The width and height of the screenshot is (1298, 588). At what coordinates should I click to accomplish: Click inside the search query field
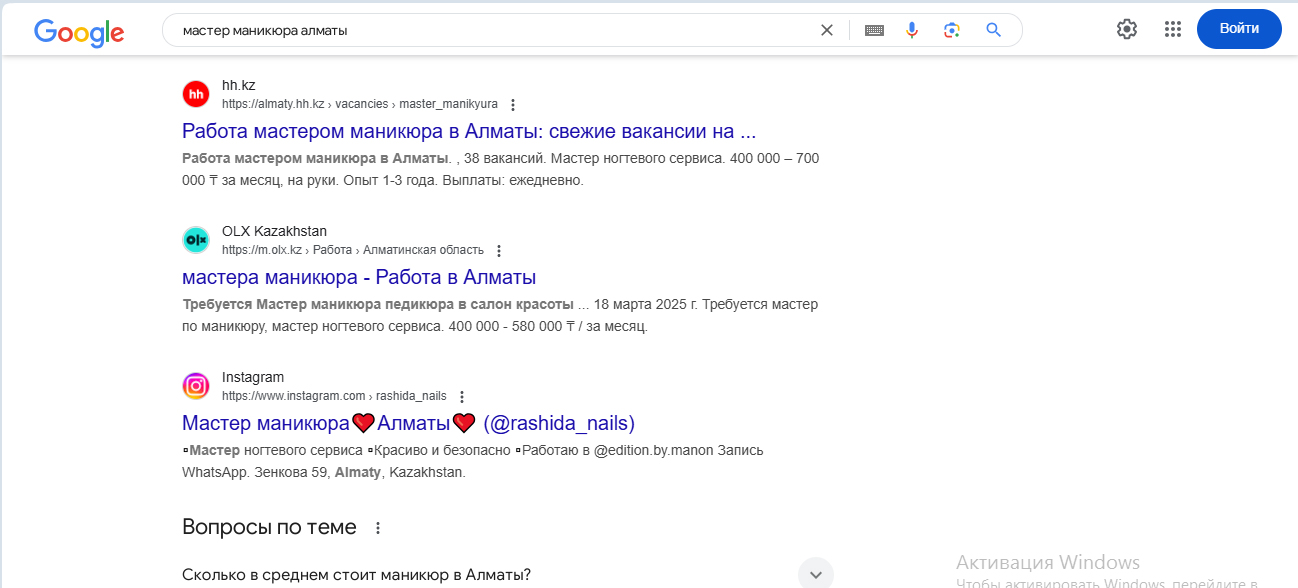(490, 30)
